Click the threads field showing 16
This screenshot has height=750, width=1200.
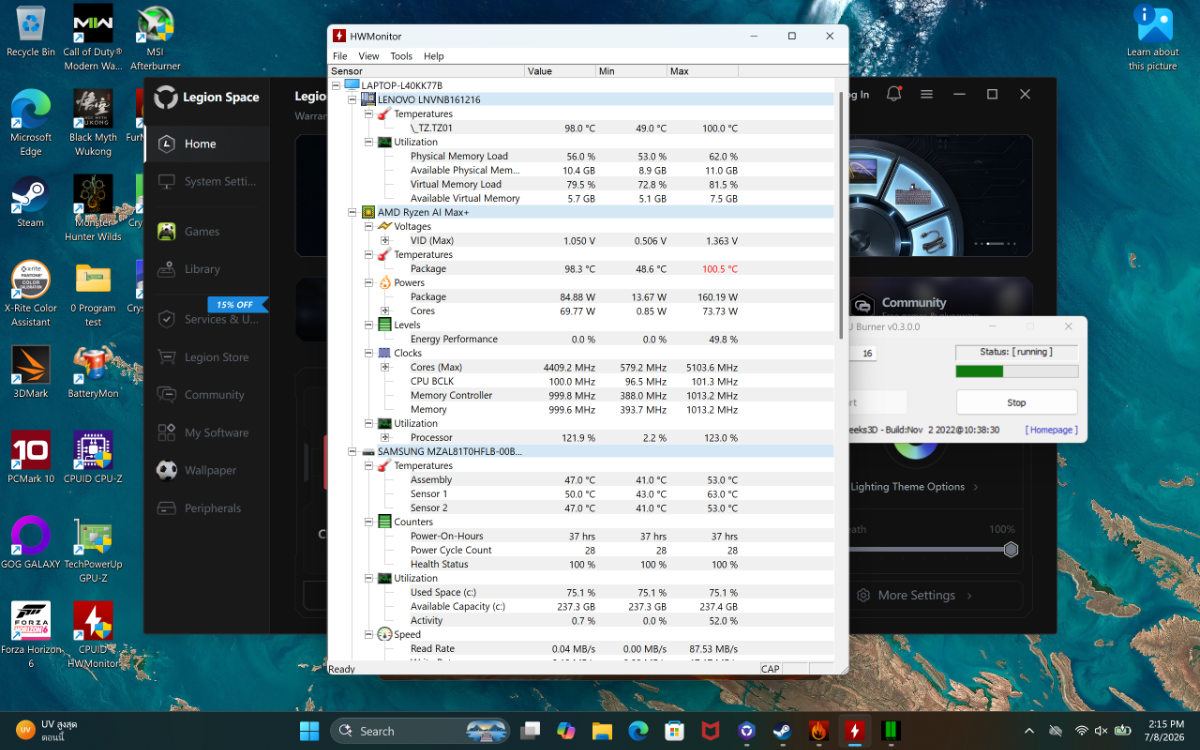tap(862, 353)
